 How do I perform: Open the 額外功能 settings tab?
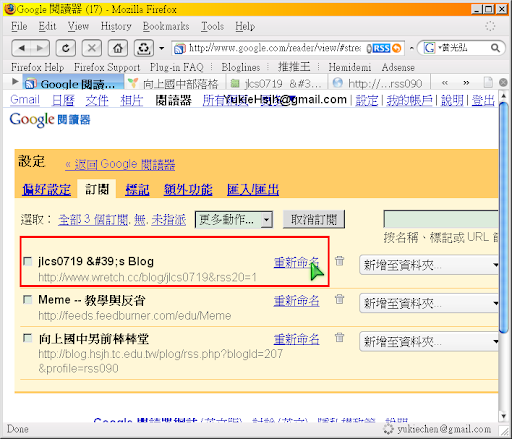tap(188, 189)
